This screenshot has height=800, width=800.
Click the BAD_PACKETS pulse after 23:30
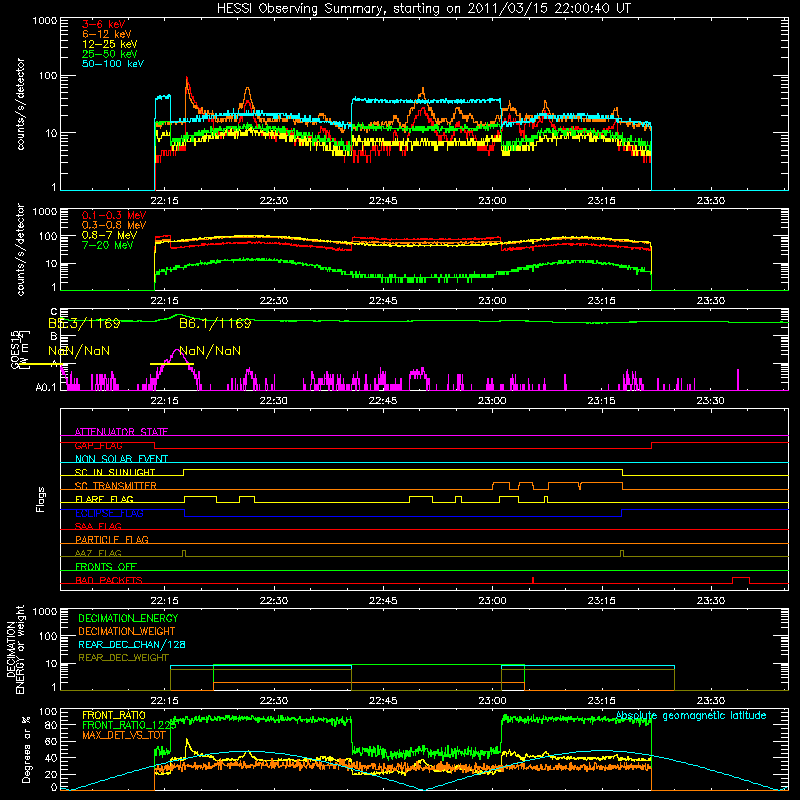(741, 580)
